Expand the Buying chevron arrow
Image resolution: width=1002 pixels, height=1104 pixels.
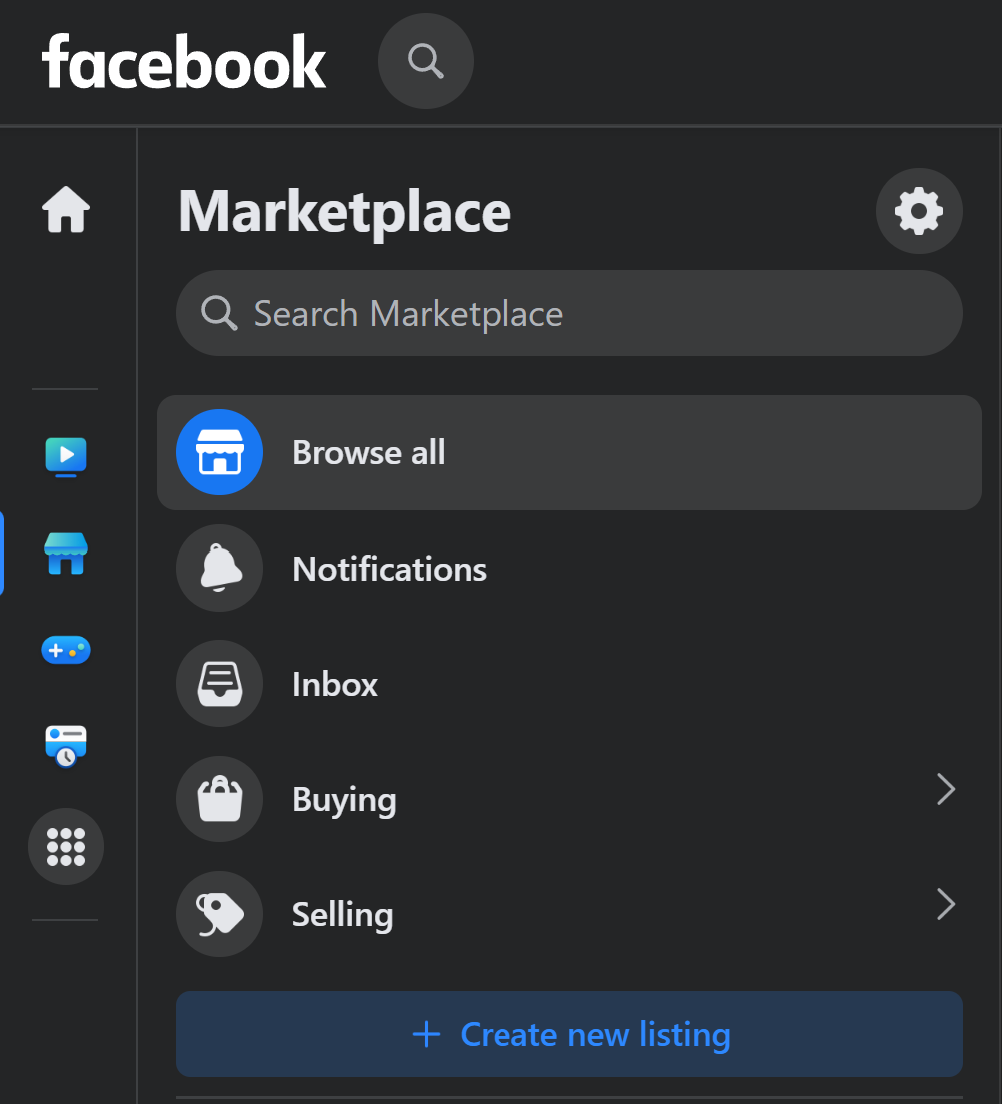click(946, 789)
